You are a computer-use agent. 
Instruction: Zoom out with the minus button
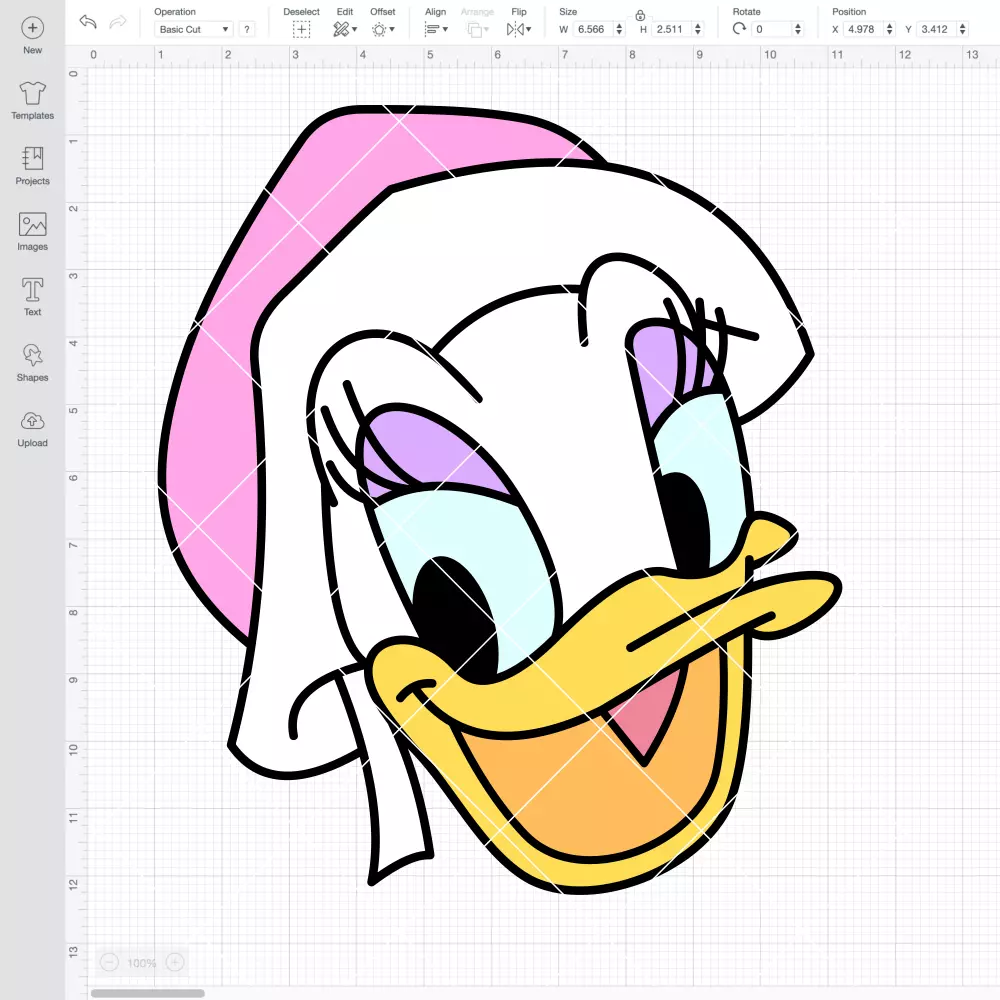click(x=110, y=962)
